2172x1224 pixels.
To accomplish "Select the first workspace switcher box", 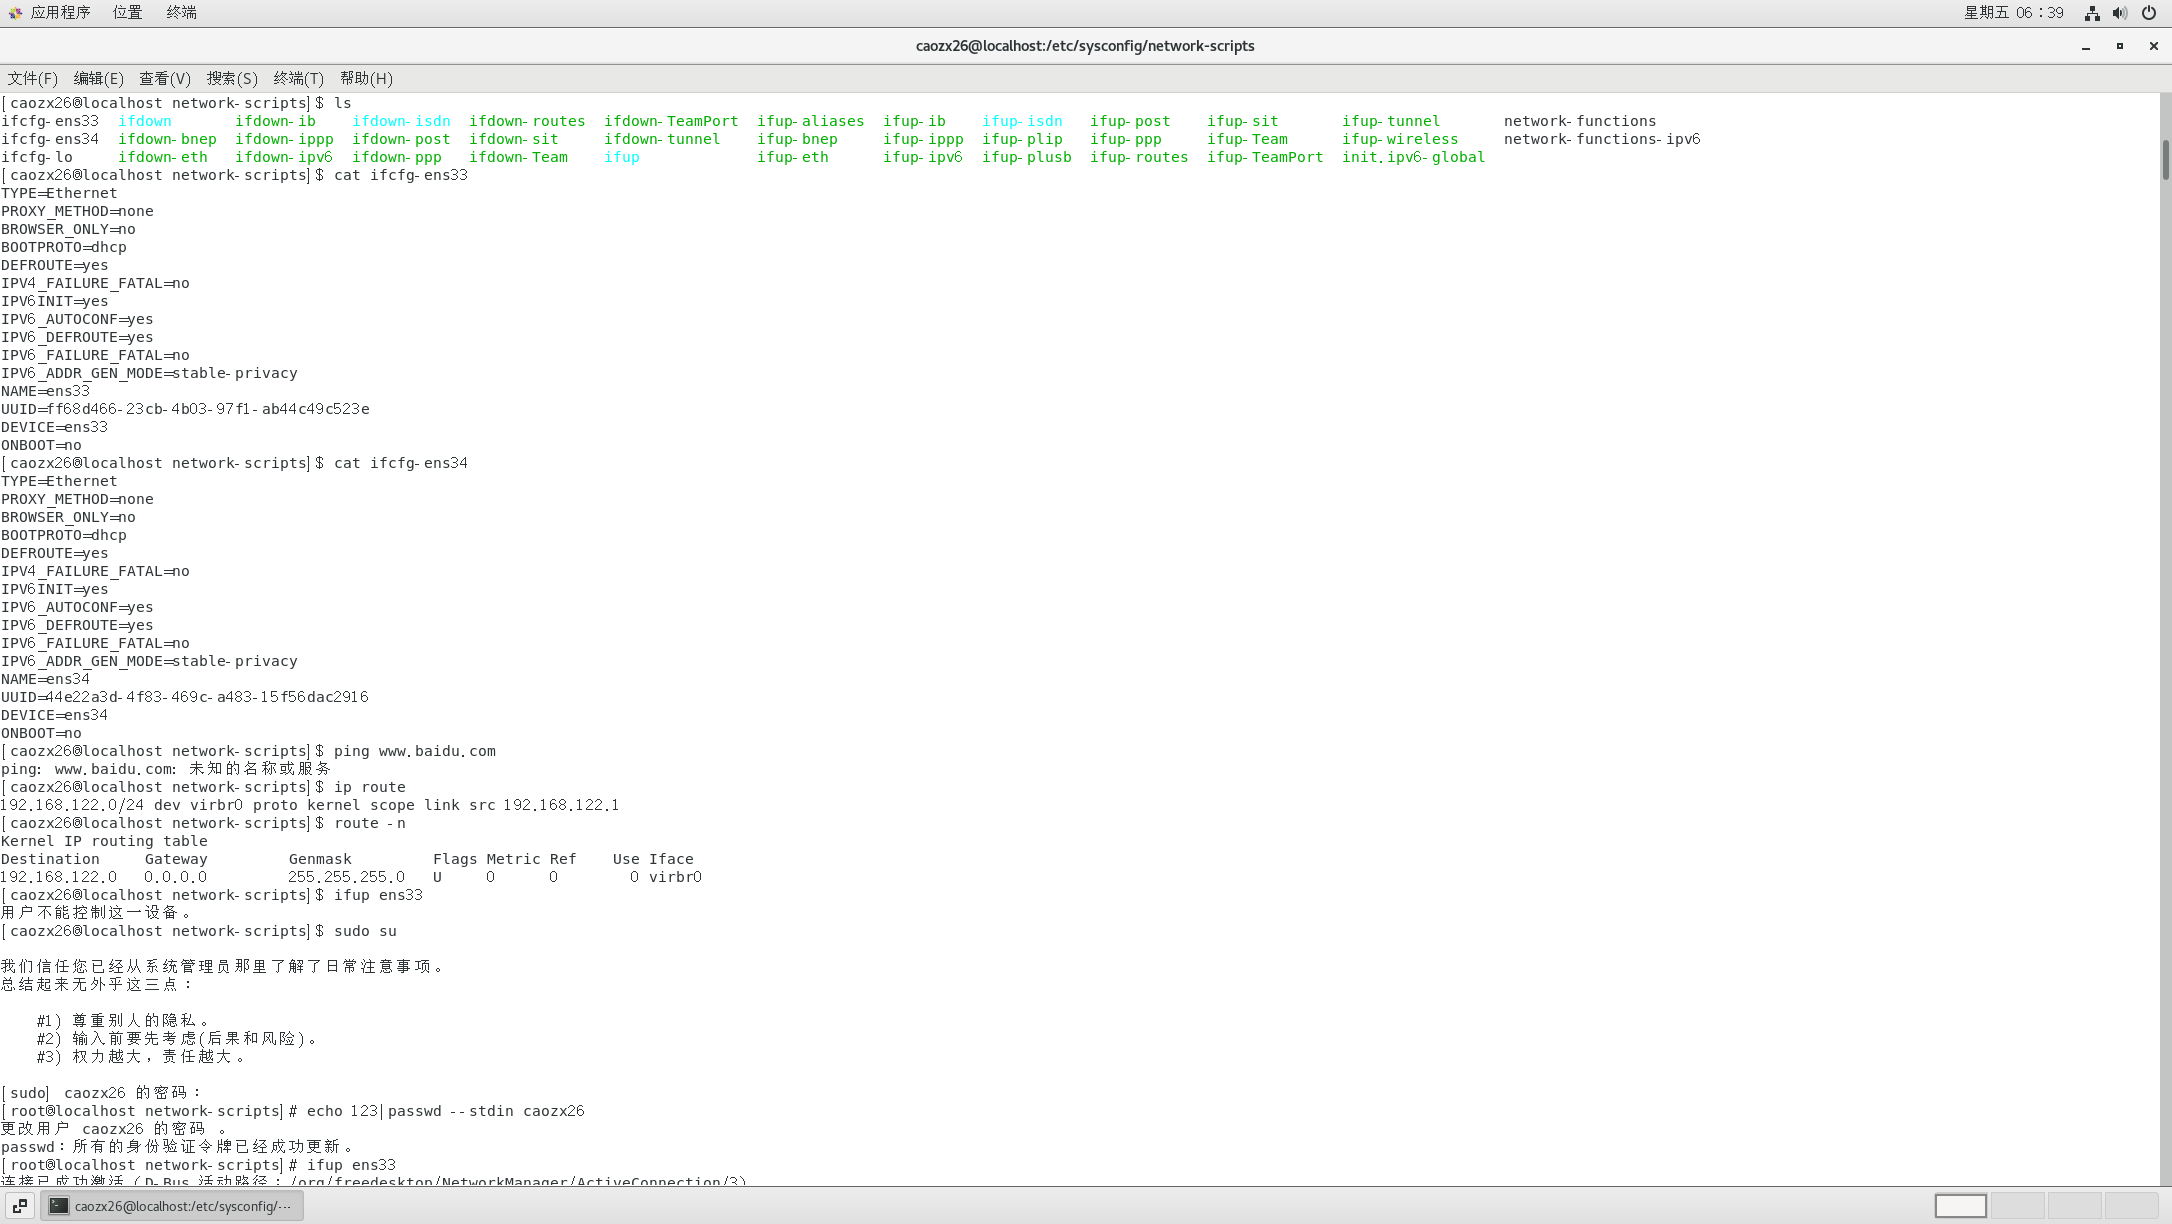I will coord(1960,1206).
